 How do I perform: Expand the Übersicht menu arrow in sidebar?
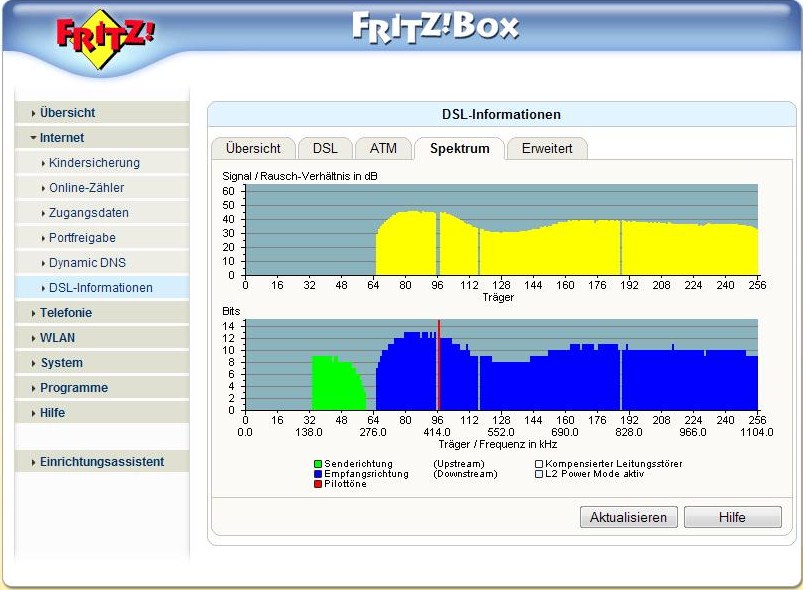[x=33, y=113]
